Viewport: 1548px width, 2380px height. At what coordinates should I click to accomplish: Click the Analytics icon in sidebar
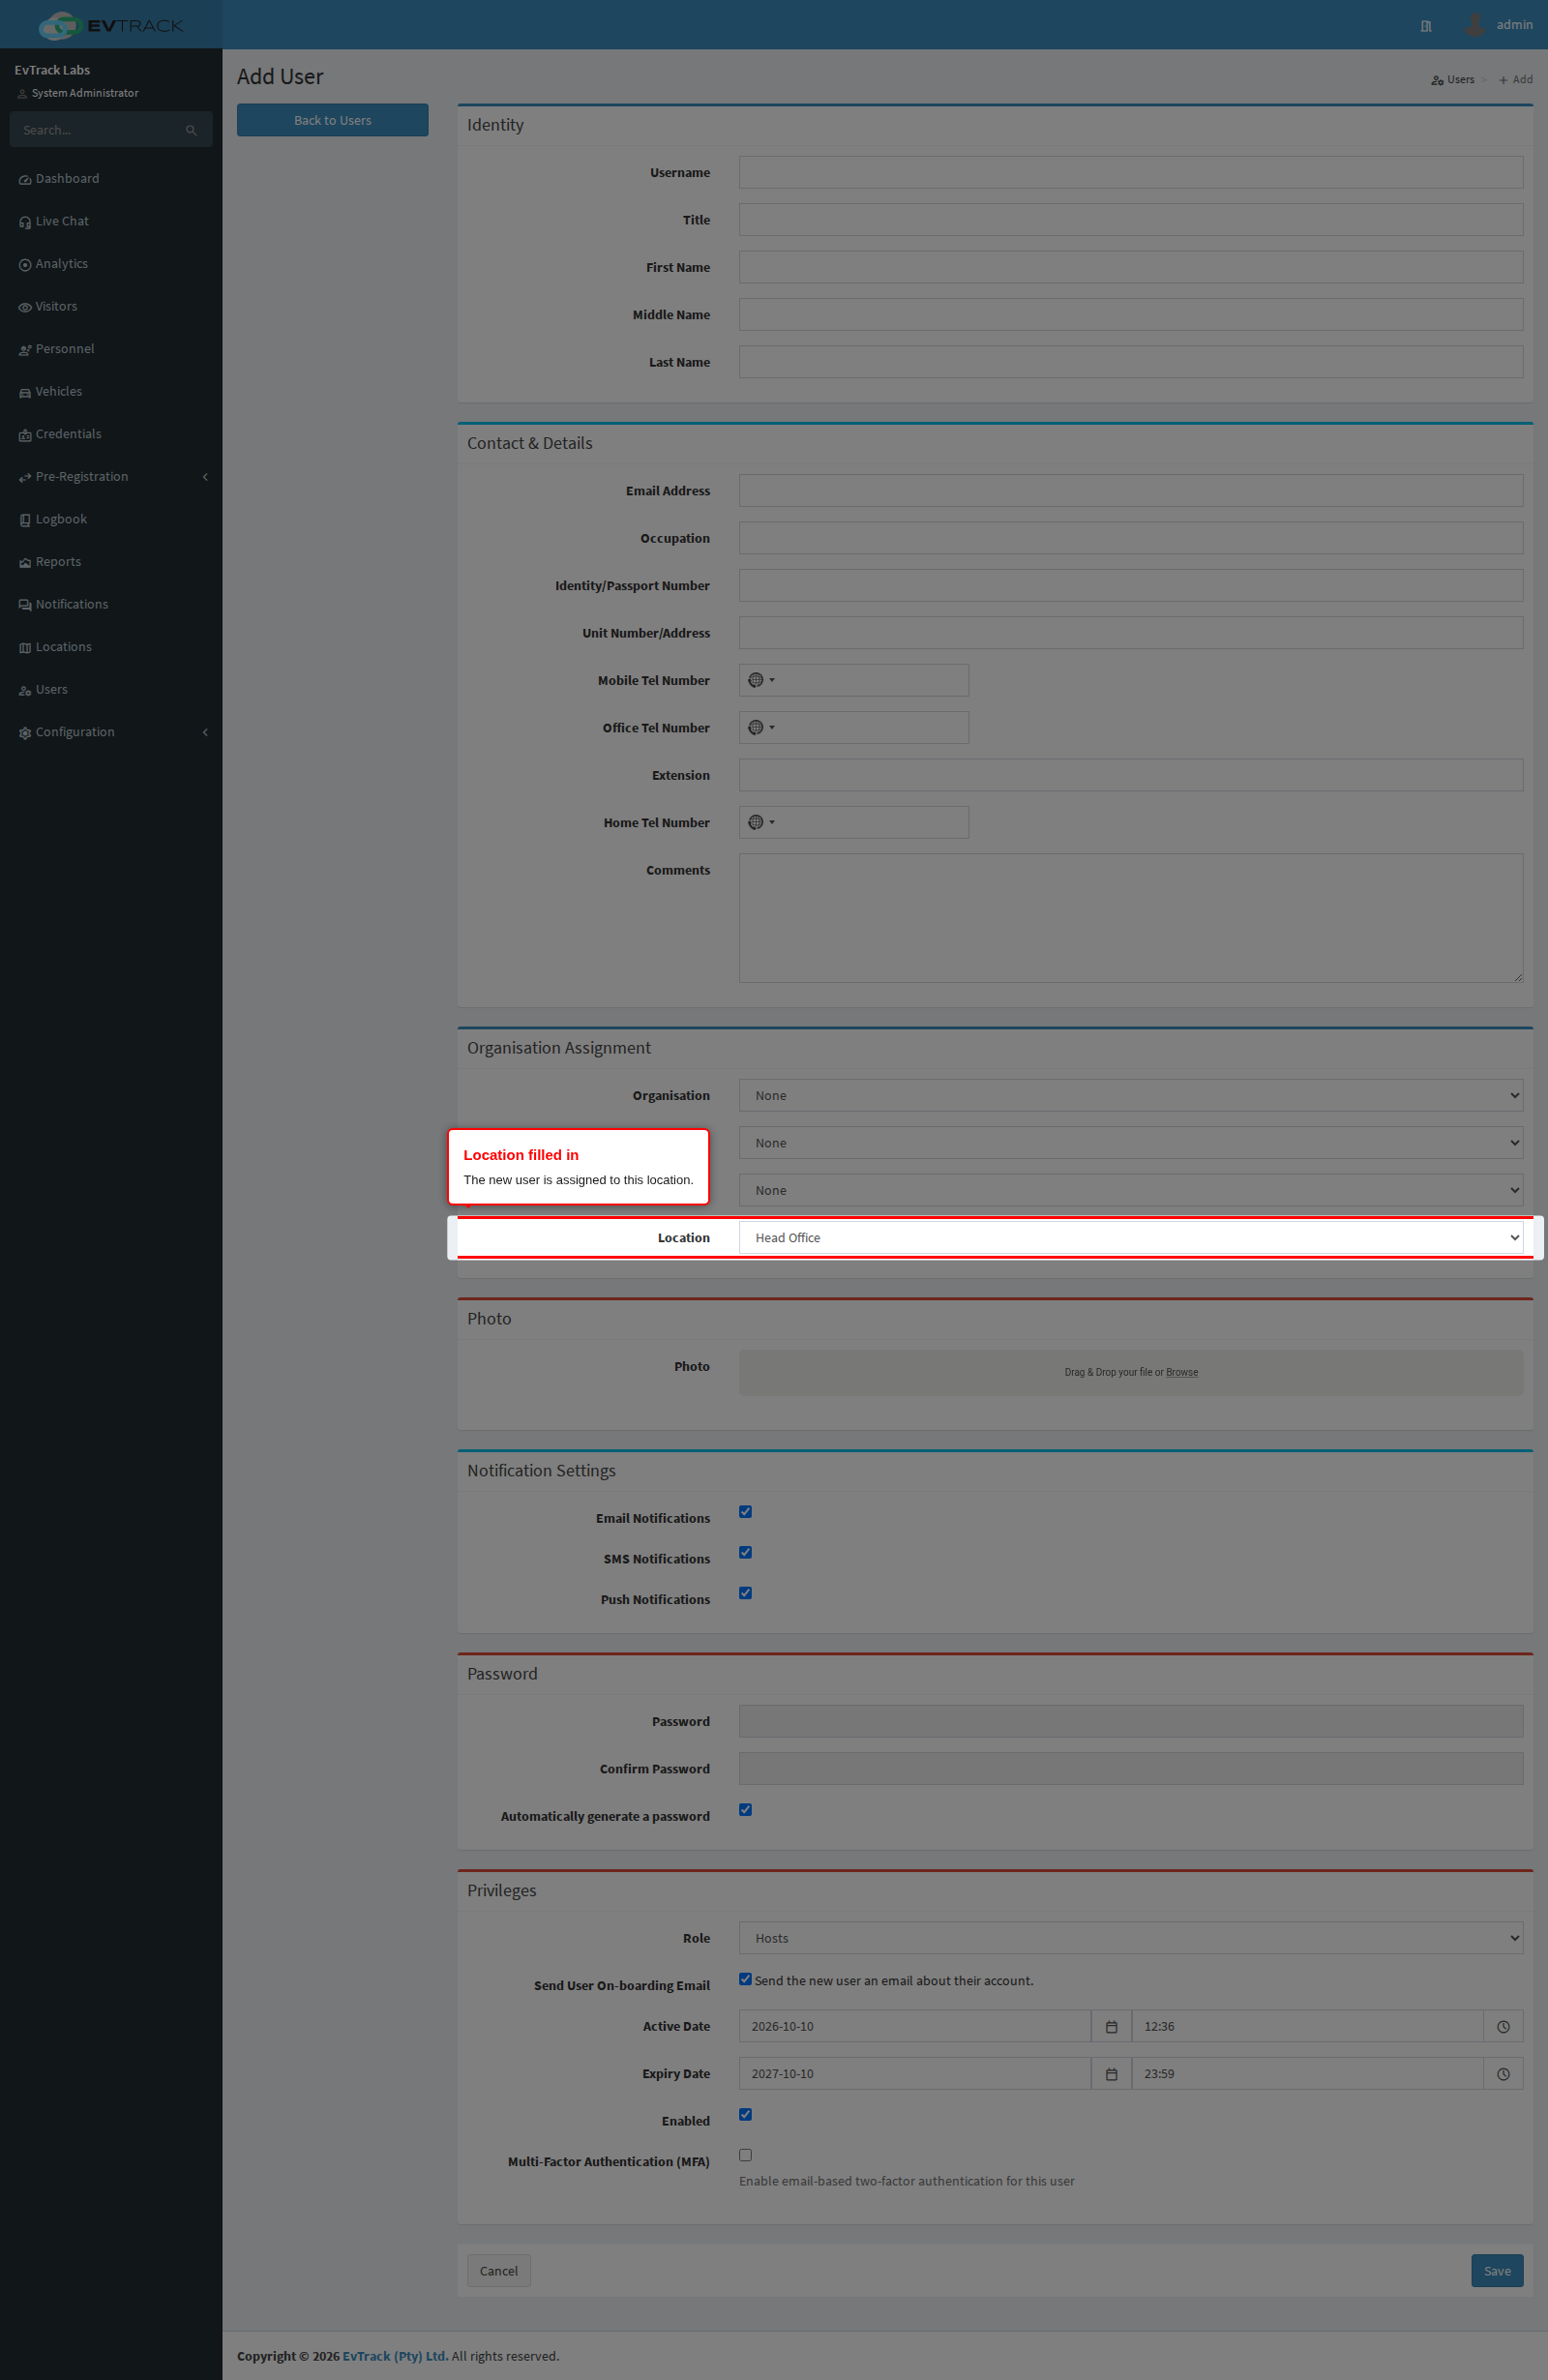25,265
